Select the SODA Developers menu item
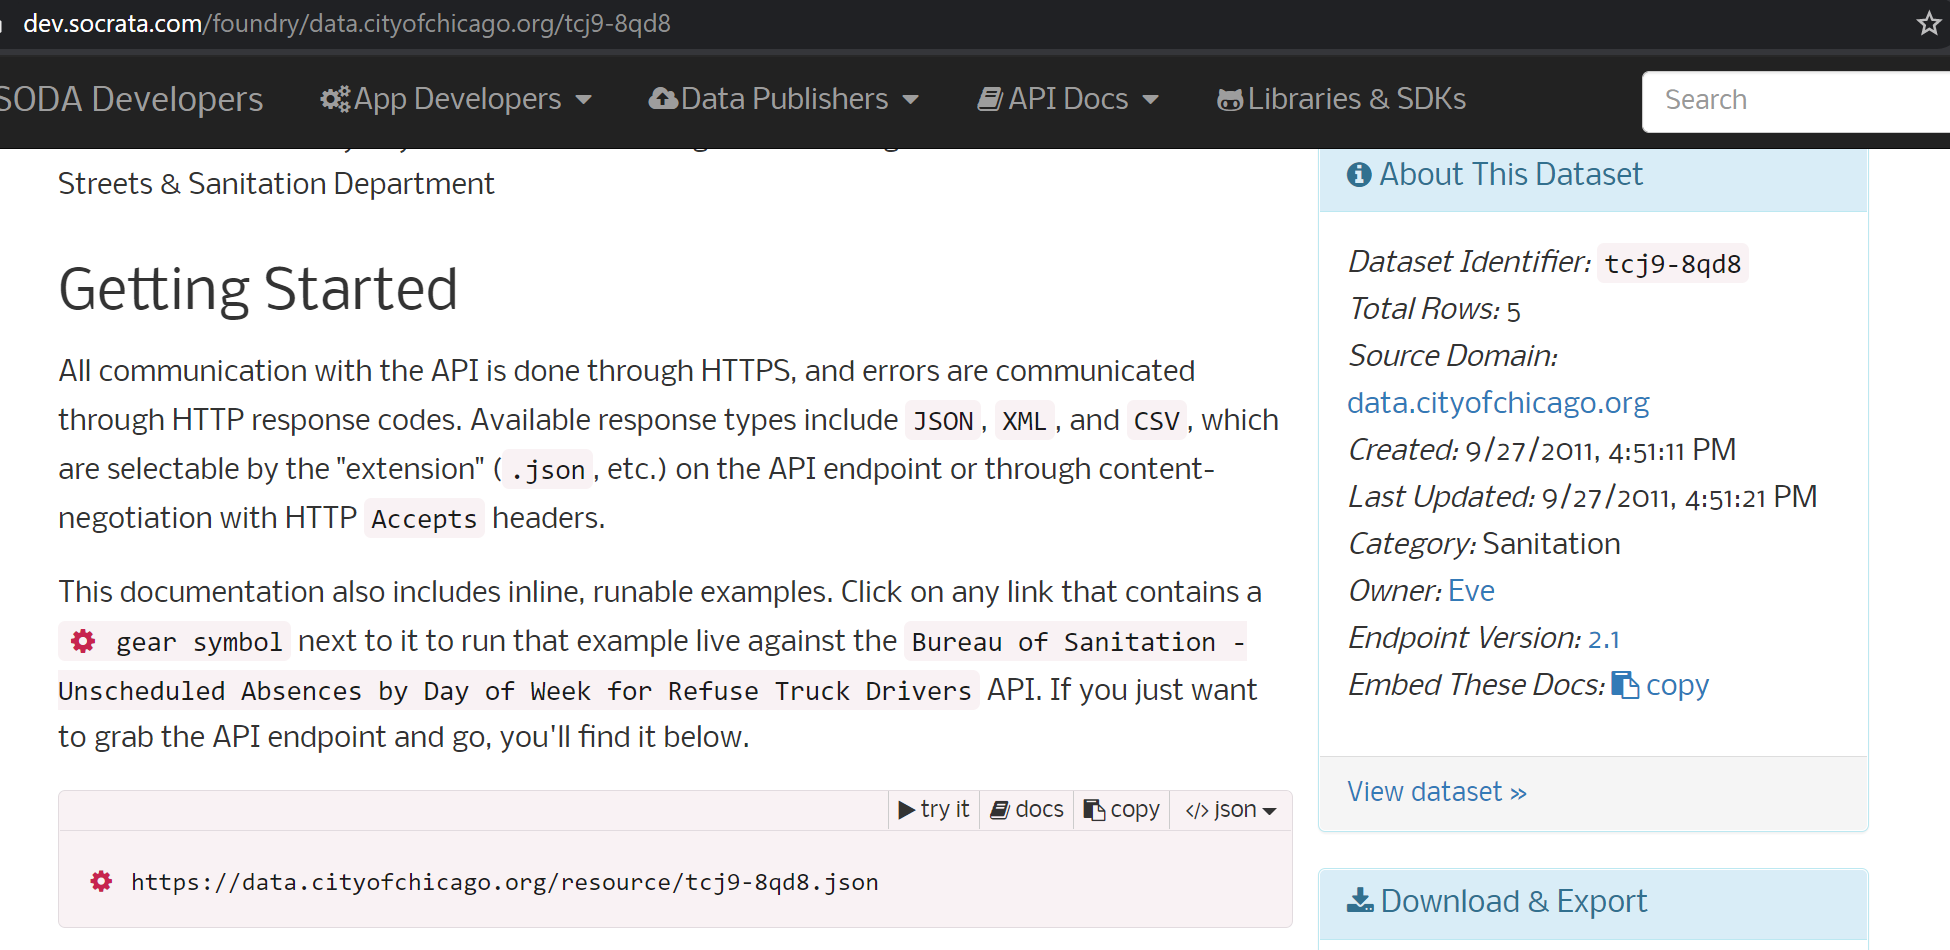Screen dimensions: 1950x950 pos(130,98)
